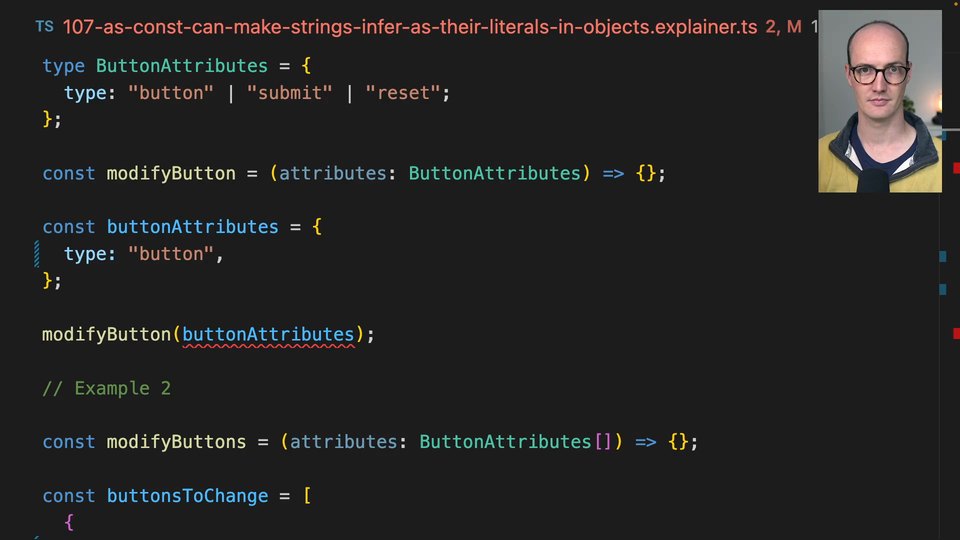Click the TS file icon in the tab
The height and width of the screenshot is (540, 960).
(44, 26)
